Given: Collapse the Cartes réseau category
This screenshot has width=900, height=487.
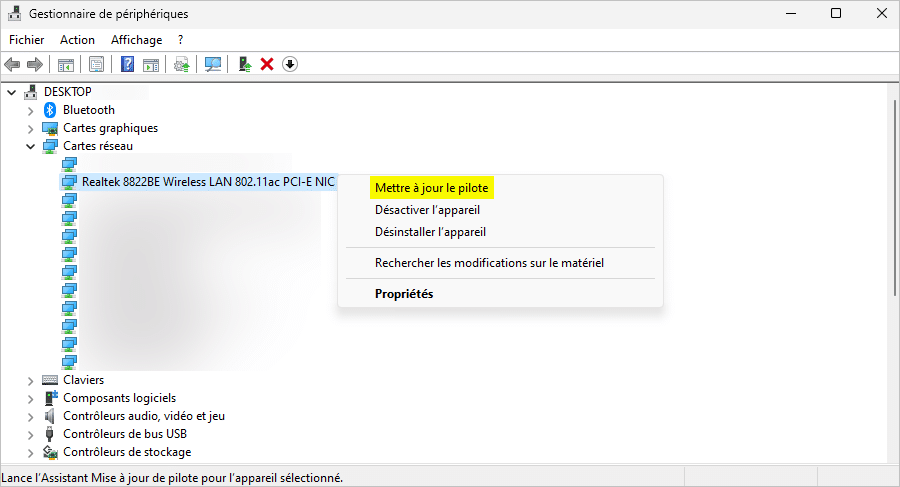Looking at the screenshot, I should (30, 146).
